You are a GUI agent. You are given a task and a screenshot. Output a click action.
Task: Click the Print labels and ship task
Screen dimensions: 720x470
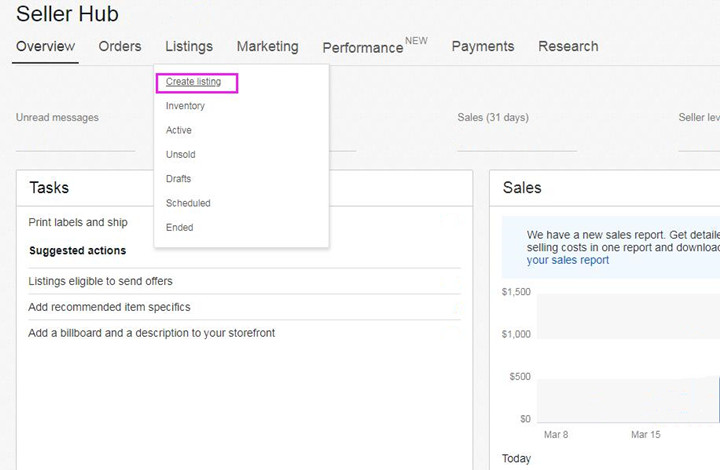[78, 222]
